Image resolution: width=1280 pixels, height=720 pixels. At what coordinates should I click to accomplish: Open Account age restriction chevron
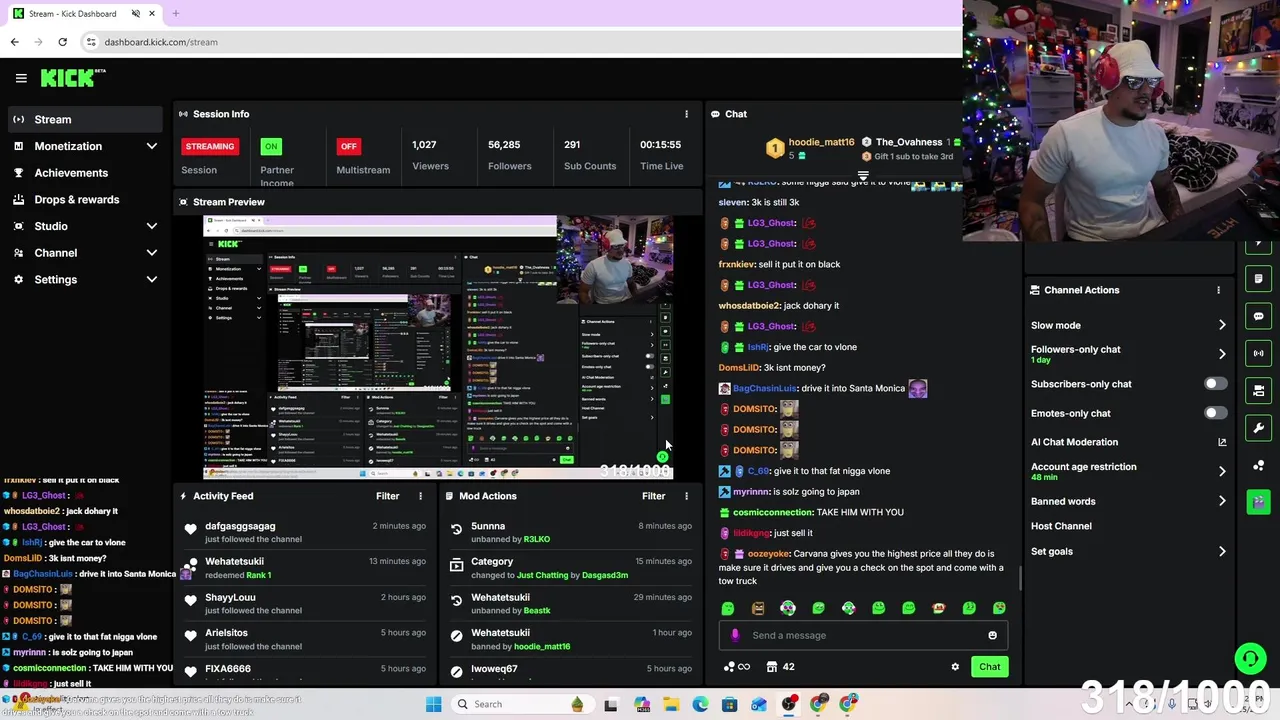[1222, 471]
